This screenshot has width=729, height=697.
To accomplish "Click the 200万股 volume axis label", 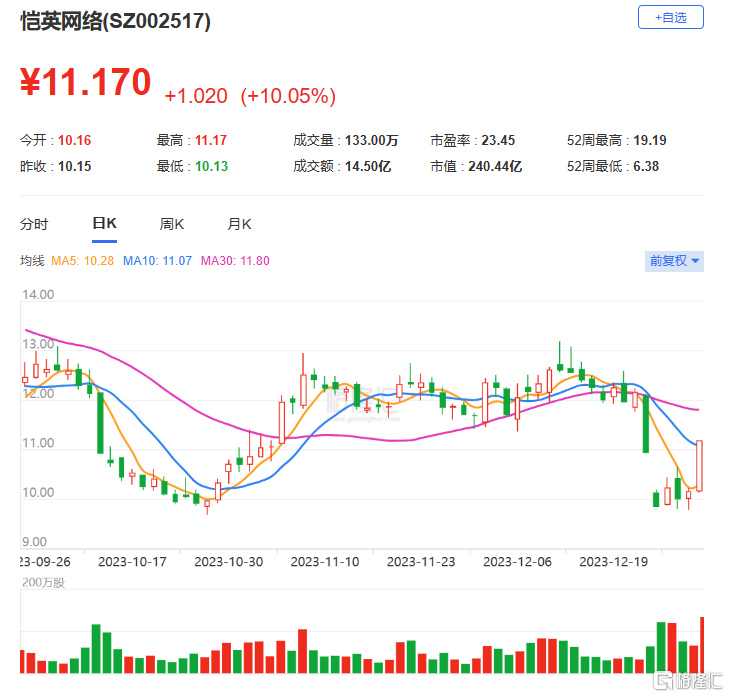I will point(43,582).
